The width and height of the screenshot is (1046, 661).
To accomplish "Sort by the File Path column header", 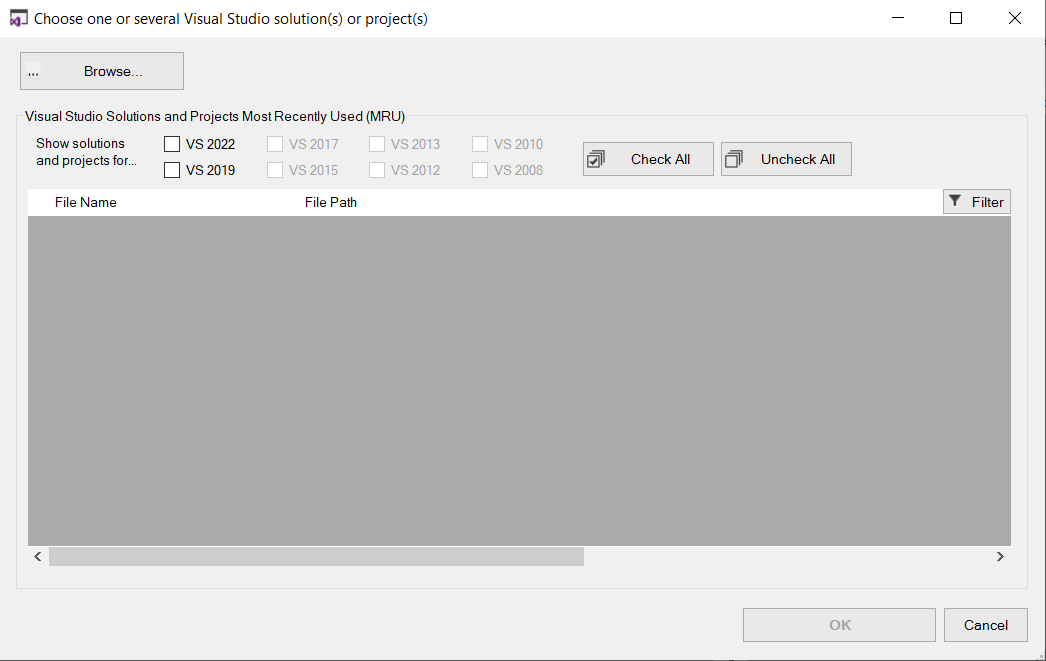I will (331, 202).
